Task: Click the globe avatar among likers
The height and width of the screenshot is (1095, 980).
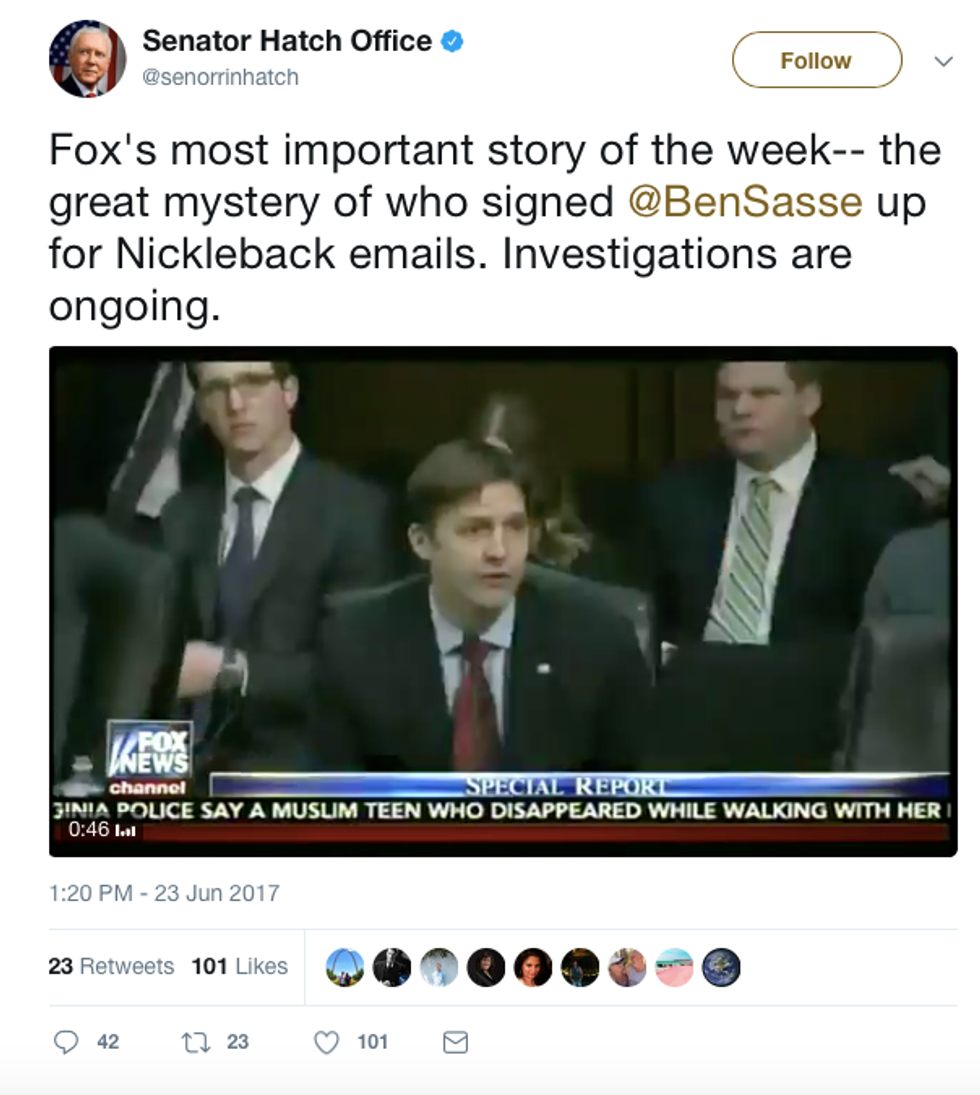Action: [x=721, y=967]
